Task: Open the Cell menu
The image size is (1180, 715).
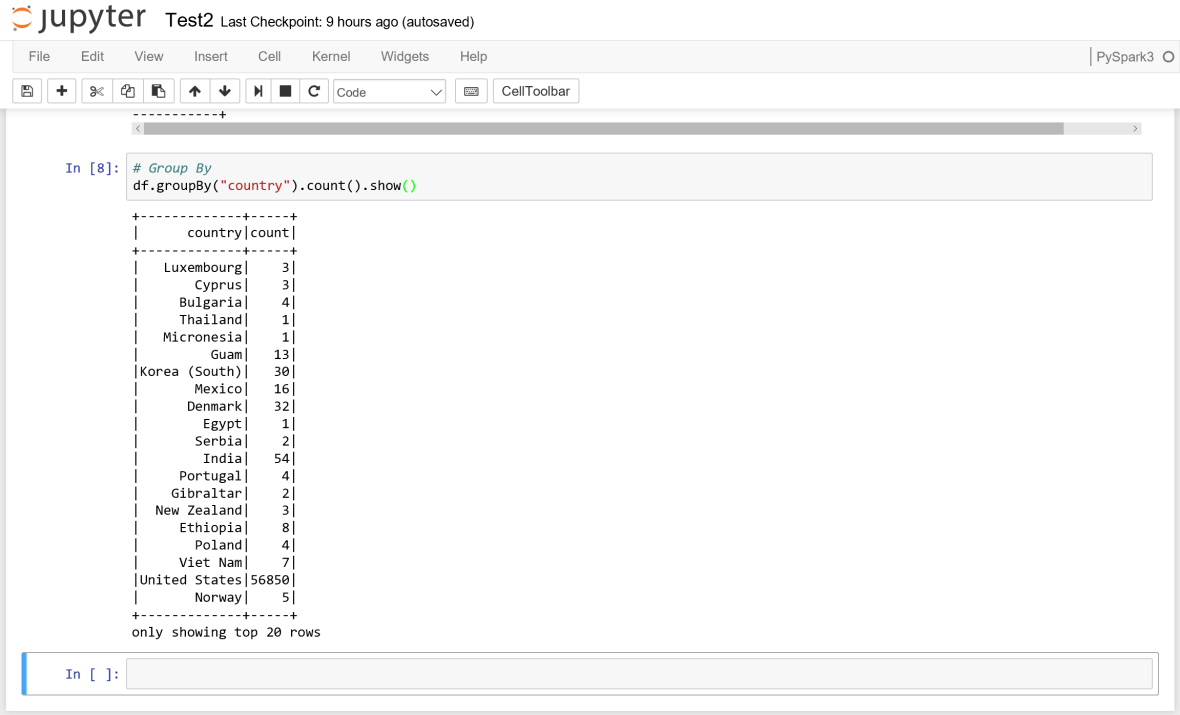Action: click(269, 57)
